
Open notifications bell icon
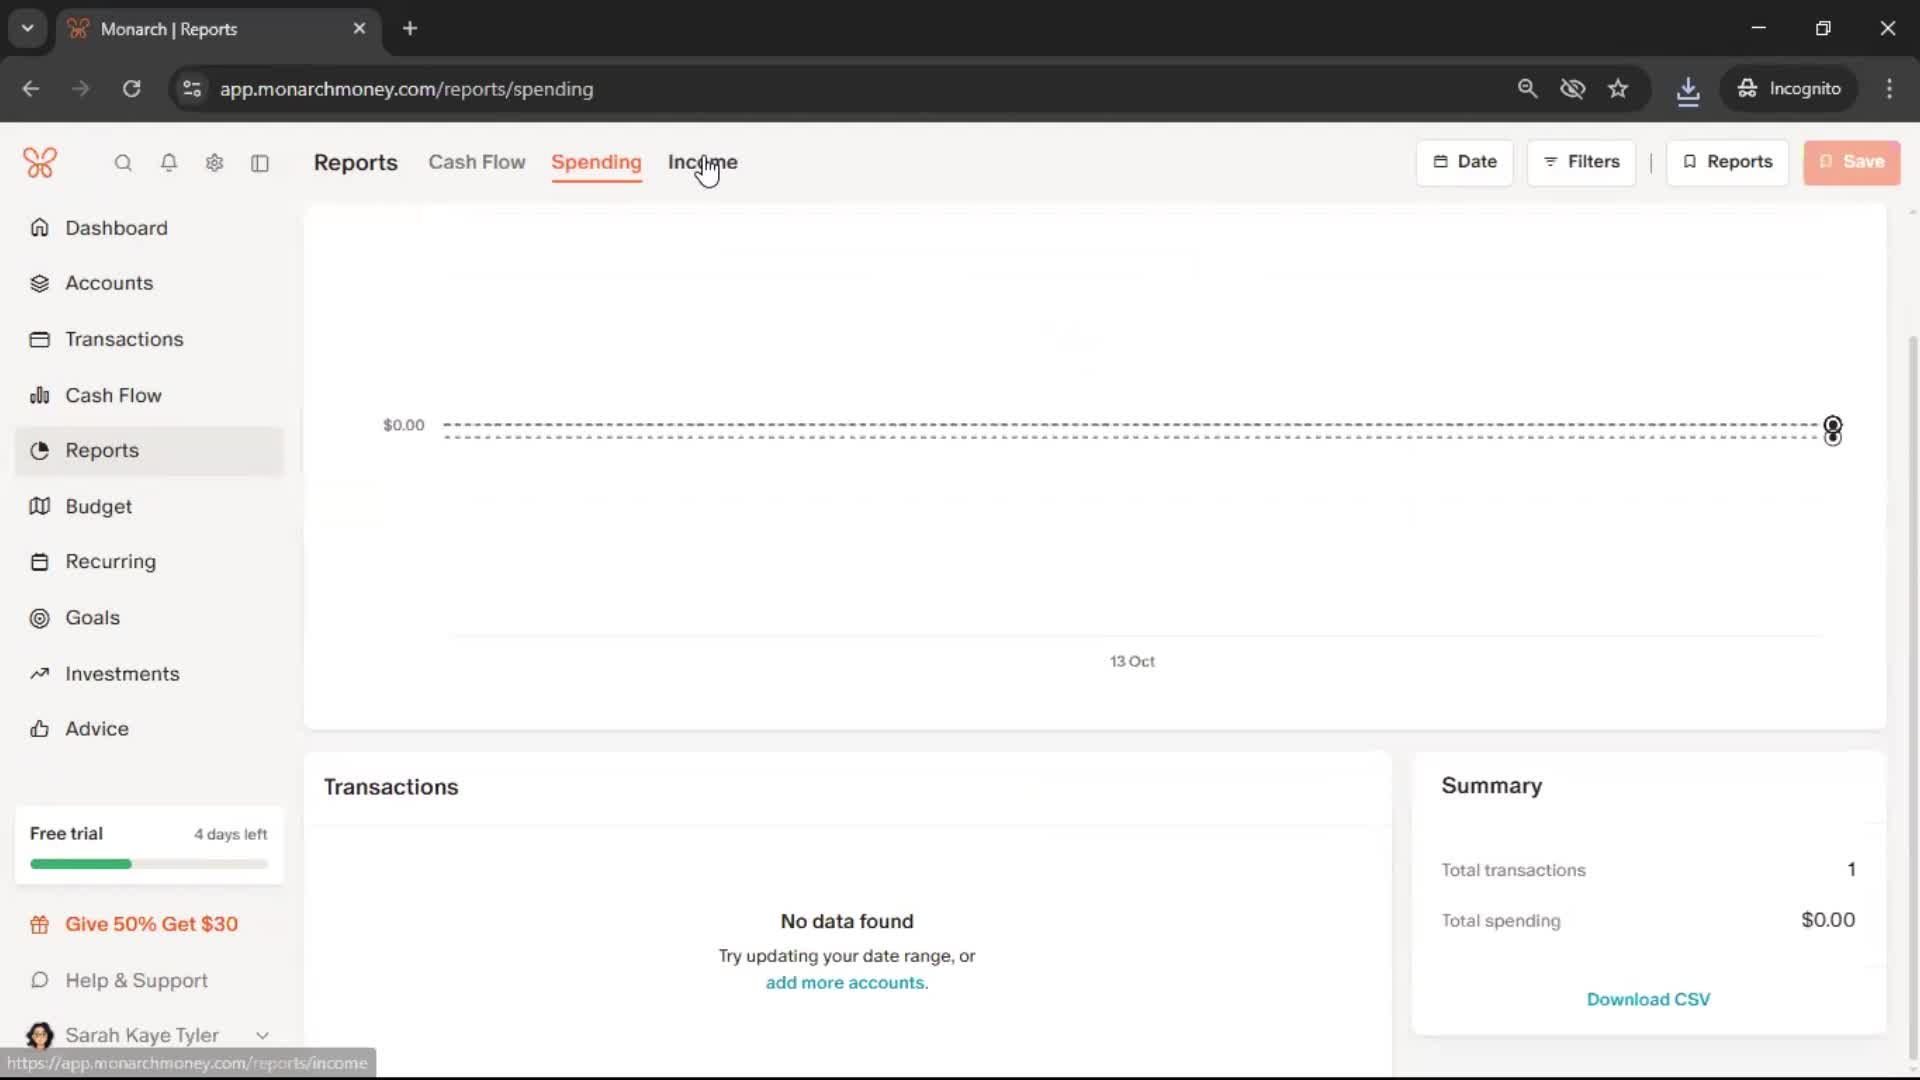[169, 163]
